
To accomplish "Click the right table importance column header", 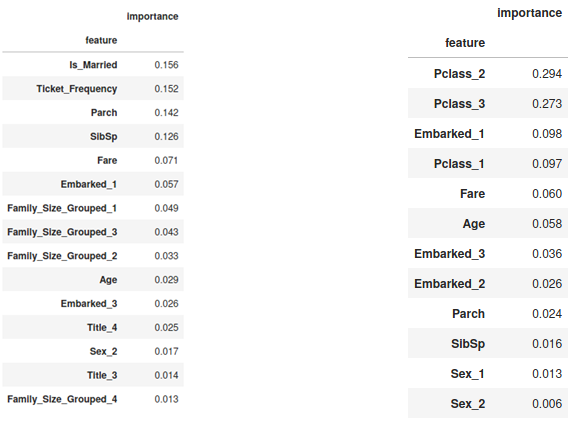I will tap(530, 13).
